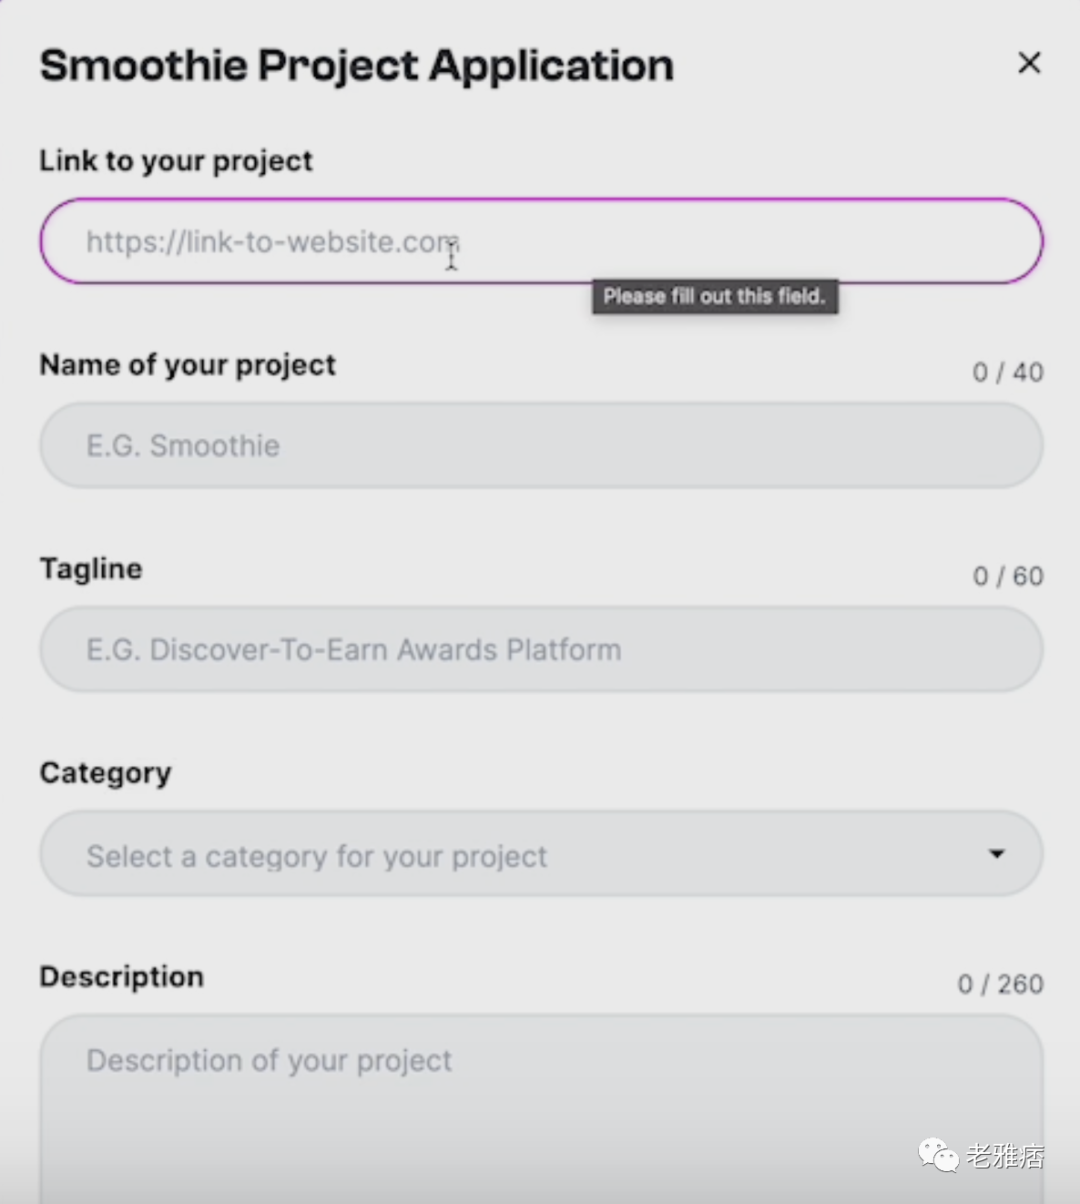This screenshot has width=1080, height=1204.
Task: Click the Name of your project input
Action: point(540,446)
